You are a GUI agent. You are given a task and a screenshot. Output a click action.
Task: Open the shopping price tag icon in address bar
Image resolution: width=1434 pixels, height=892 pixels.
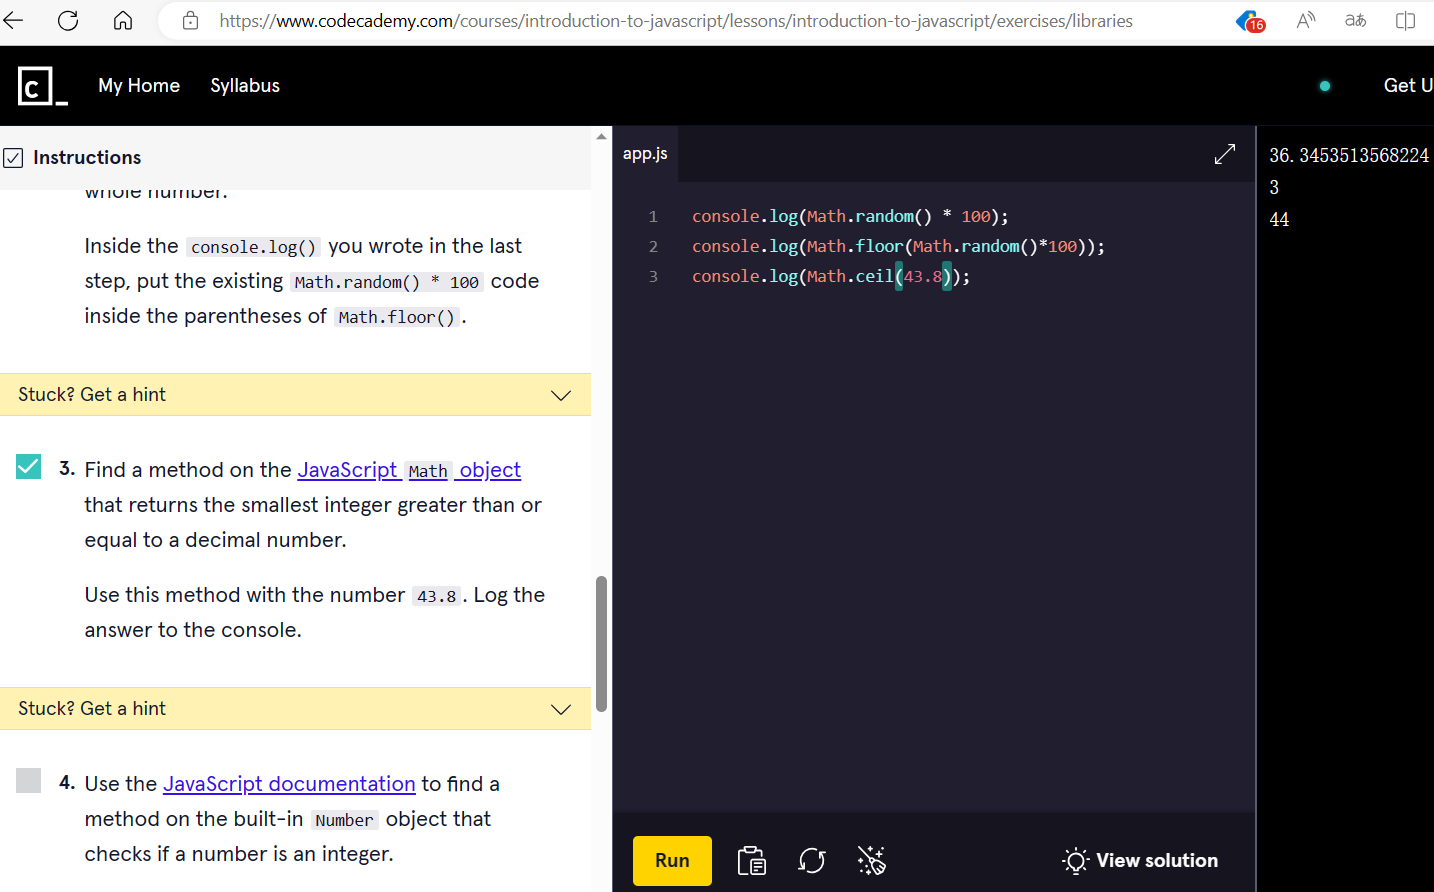point(1250,21)
